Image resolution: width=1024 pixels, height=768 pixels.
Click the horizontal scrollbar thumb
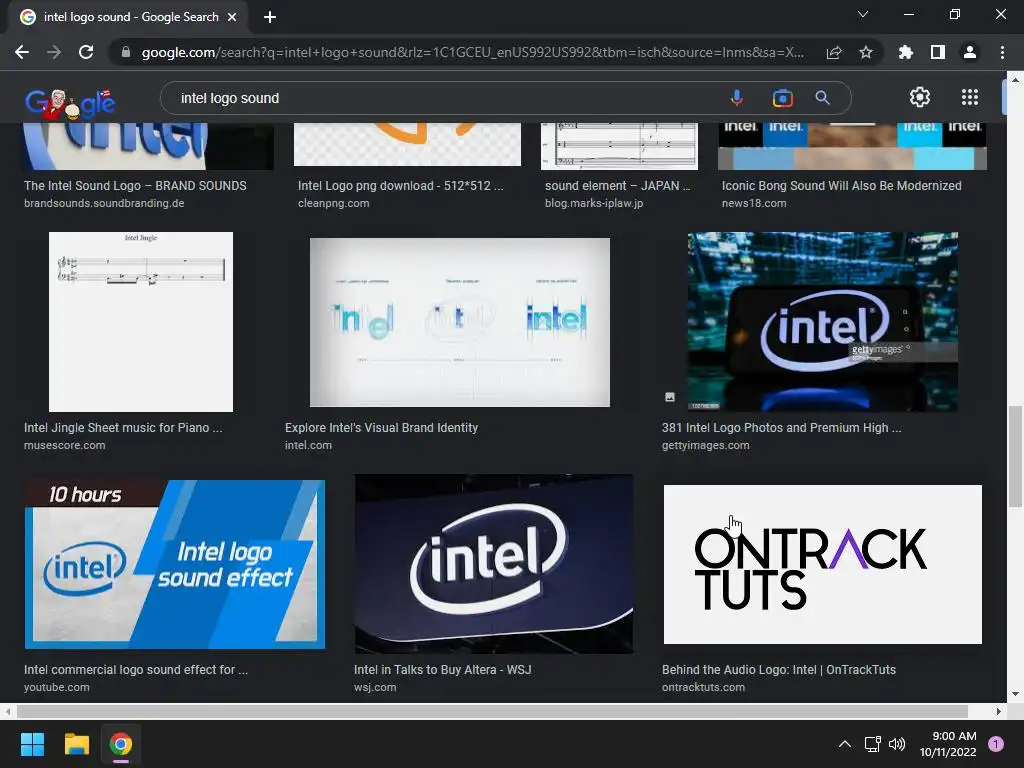click(492, 711)
